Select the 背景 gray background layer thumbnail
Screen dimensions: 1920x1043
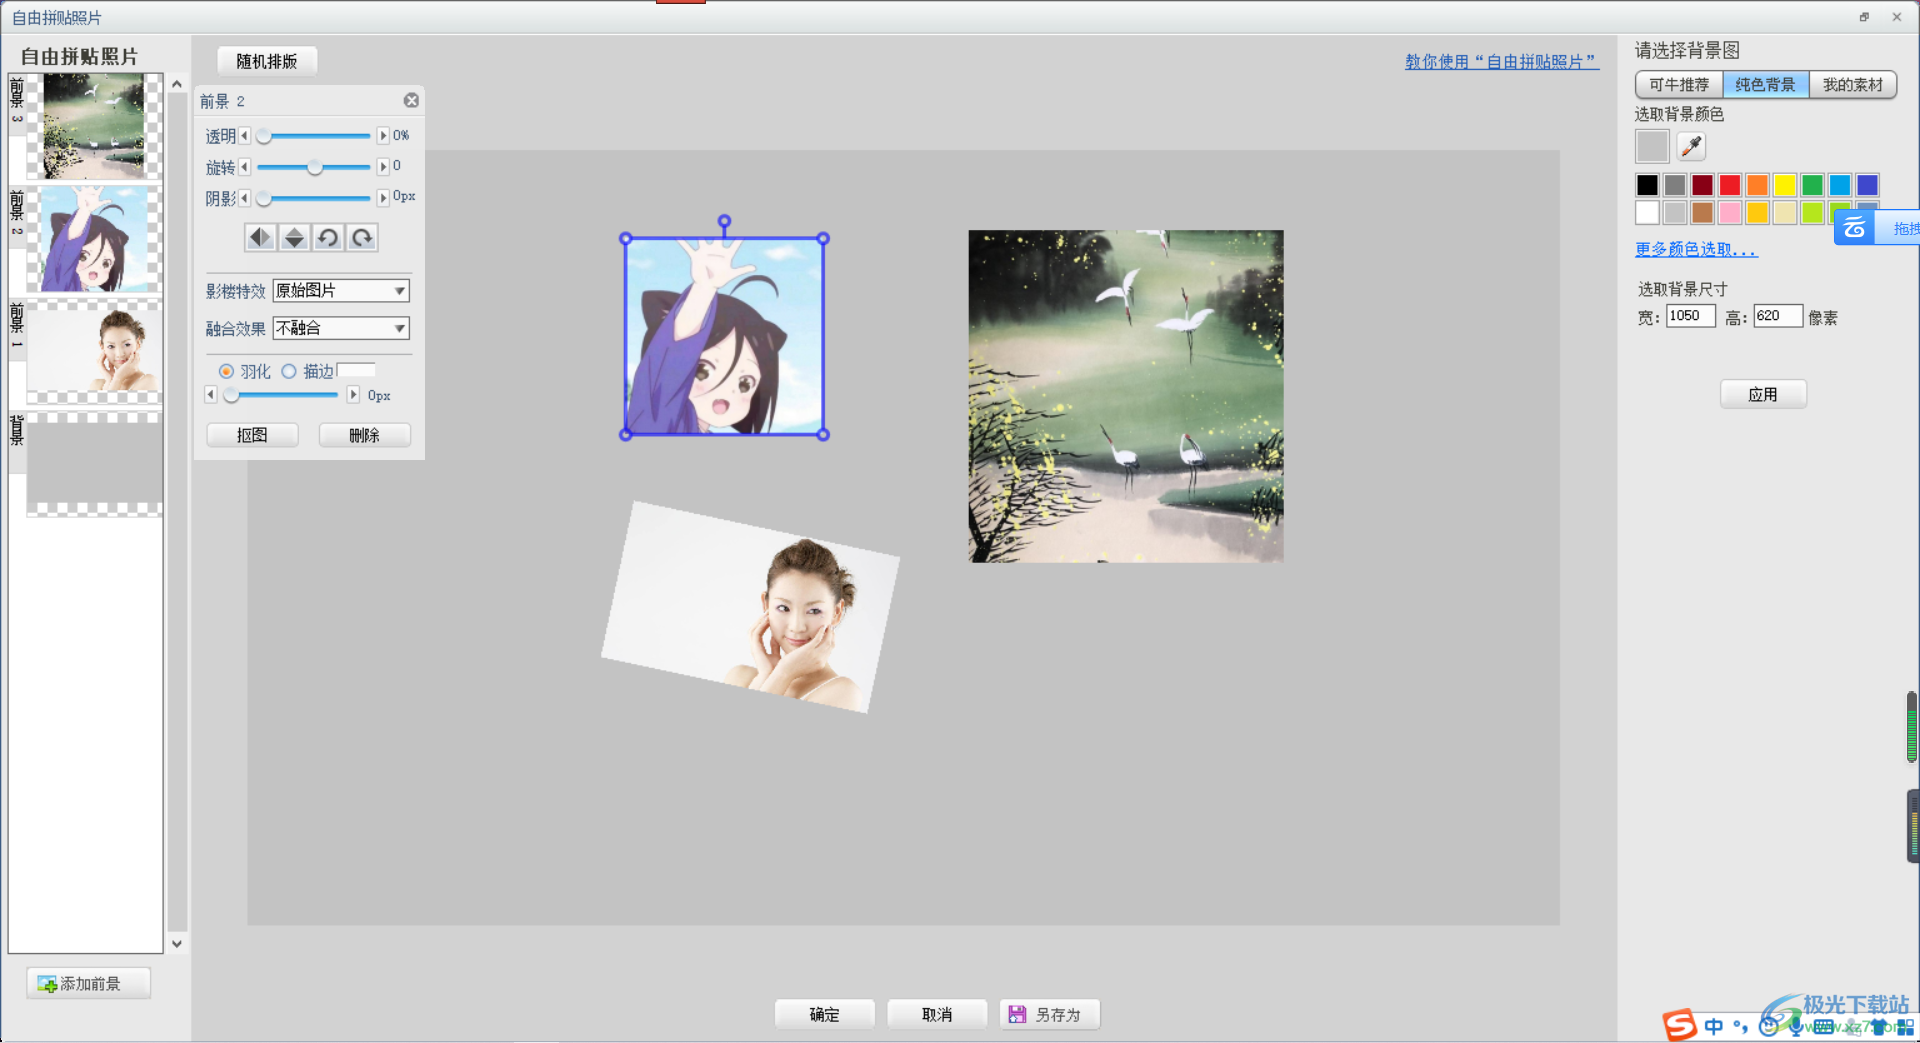pyautogui.click(x=94, y=465)
